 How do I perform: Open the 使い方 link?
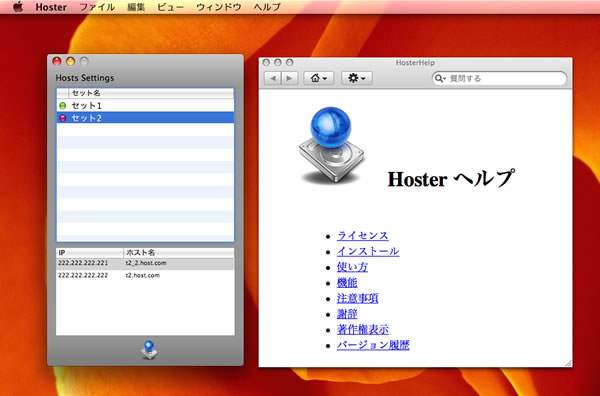pos(352,267)
